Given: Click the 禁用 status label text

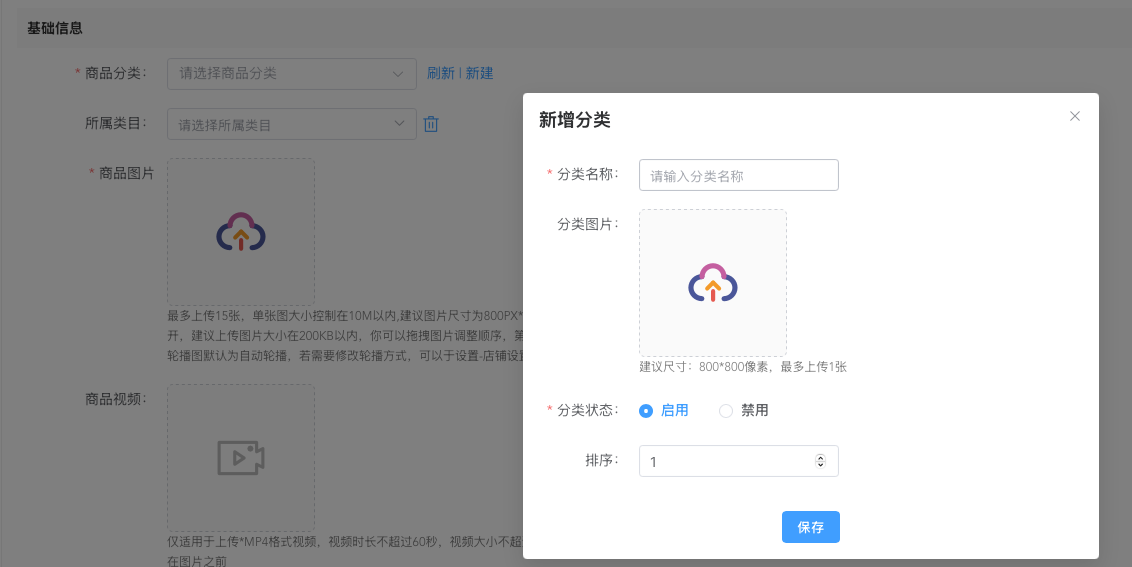Looking at the screenshot, I should [x=755, y=411].
